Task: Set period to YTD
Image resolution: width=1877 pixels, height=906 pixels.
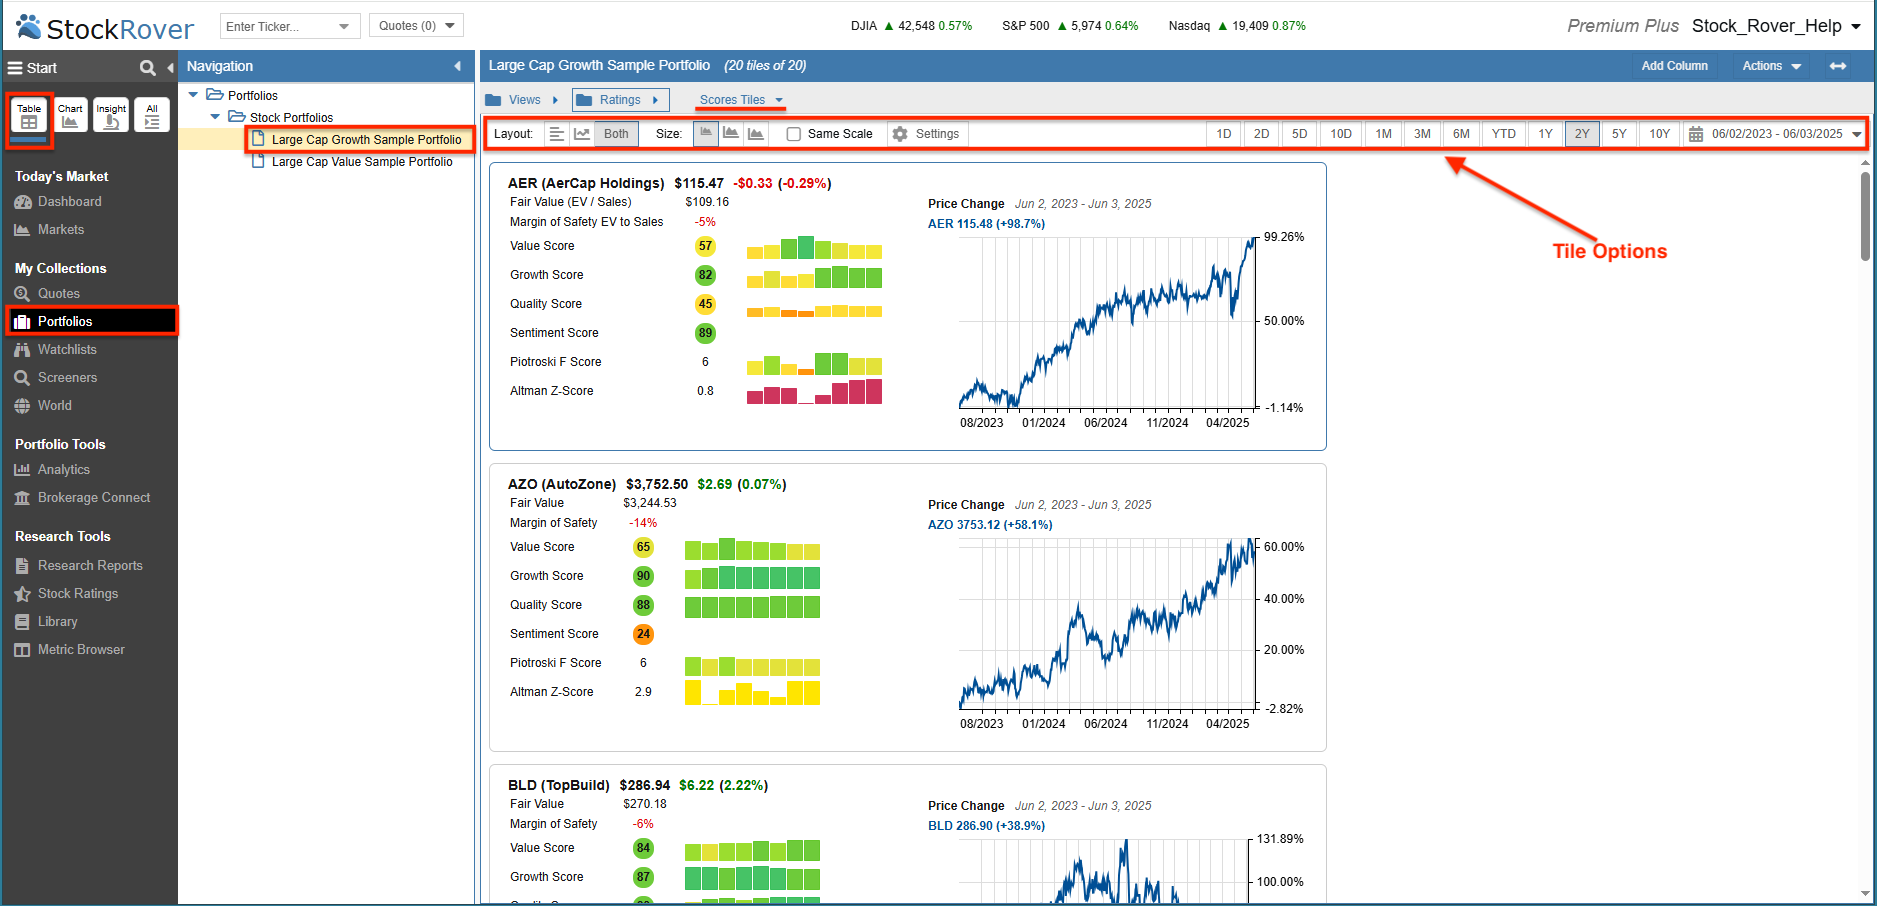Action: pos(1504,134)
